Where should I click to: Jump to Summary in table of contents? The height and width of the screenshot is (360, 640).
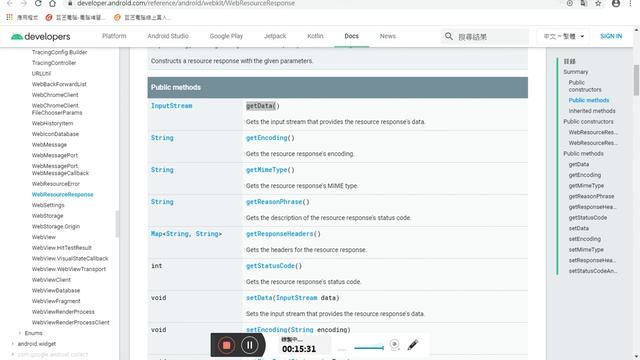coord(576,72)
